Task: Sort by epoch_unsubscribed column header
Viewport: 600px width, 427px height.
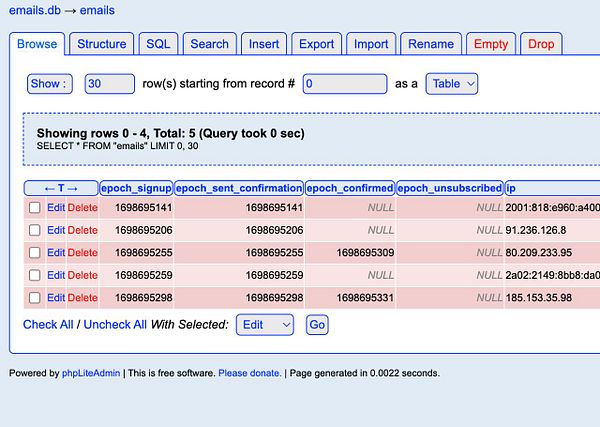Action: pyautogui.click(x=450, y=188)
